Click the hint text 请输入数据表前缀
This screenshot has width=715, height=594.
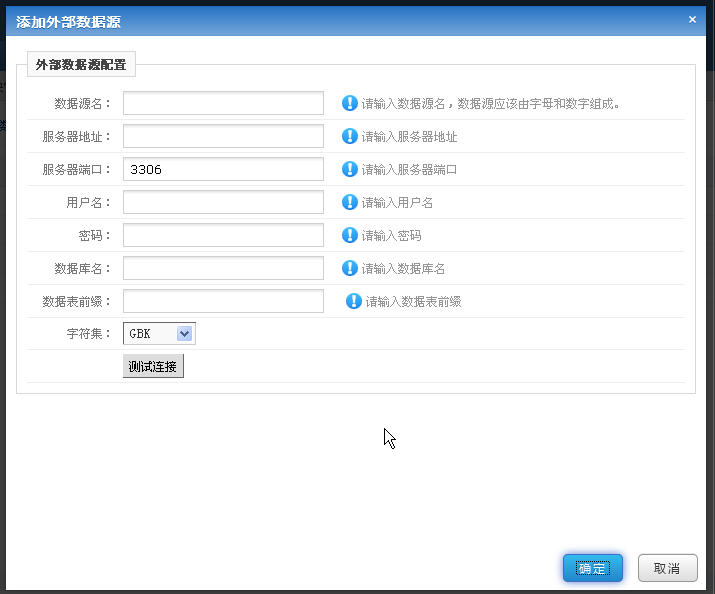coord(414,302)
